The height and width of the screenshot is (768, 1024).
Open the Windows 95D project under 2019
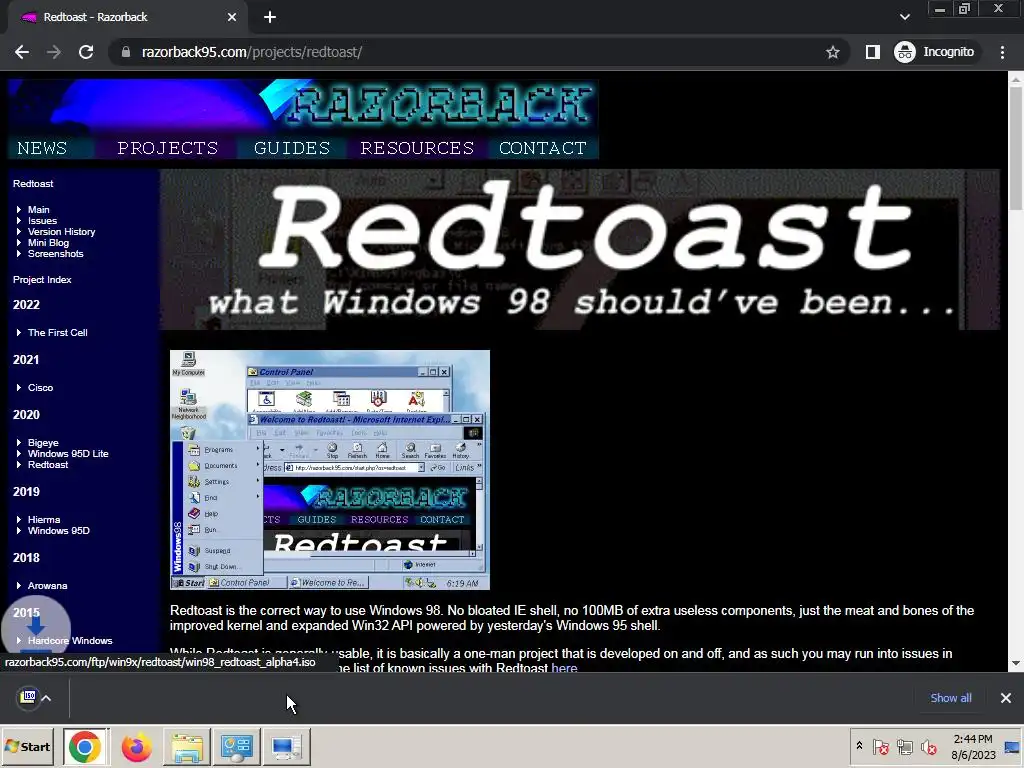[x=59, y=531]
